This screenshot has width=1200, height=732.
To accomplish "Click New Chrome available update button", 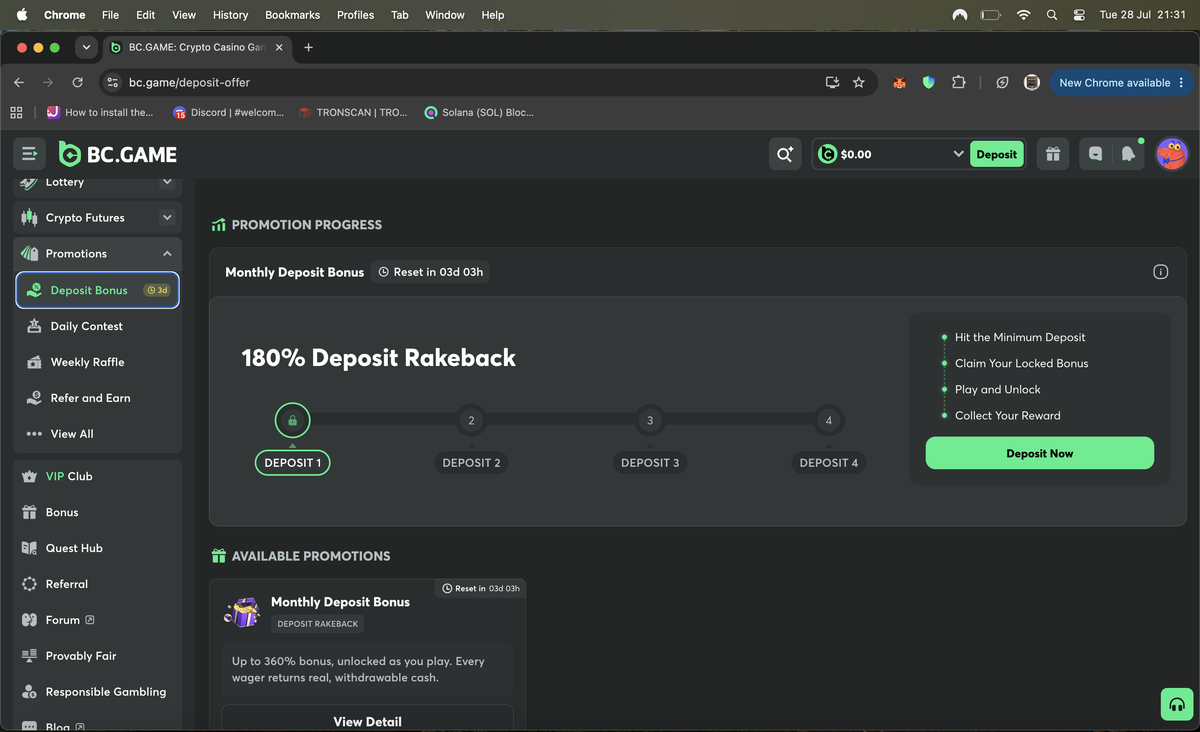I will pyautogui.click(x=1120, y=83).
